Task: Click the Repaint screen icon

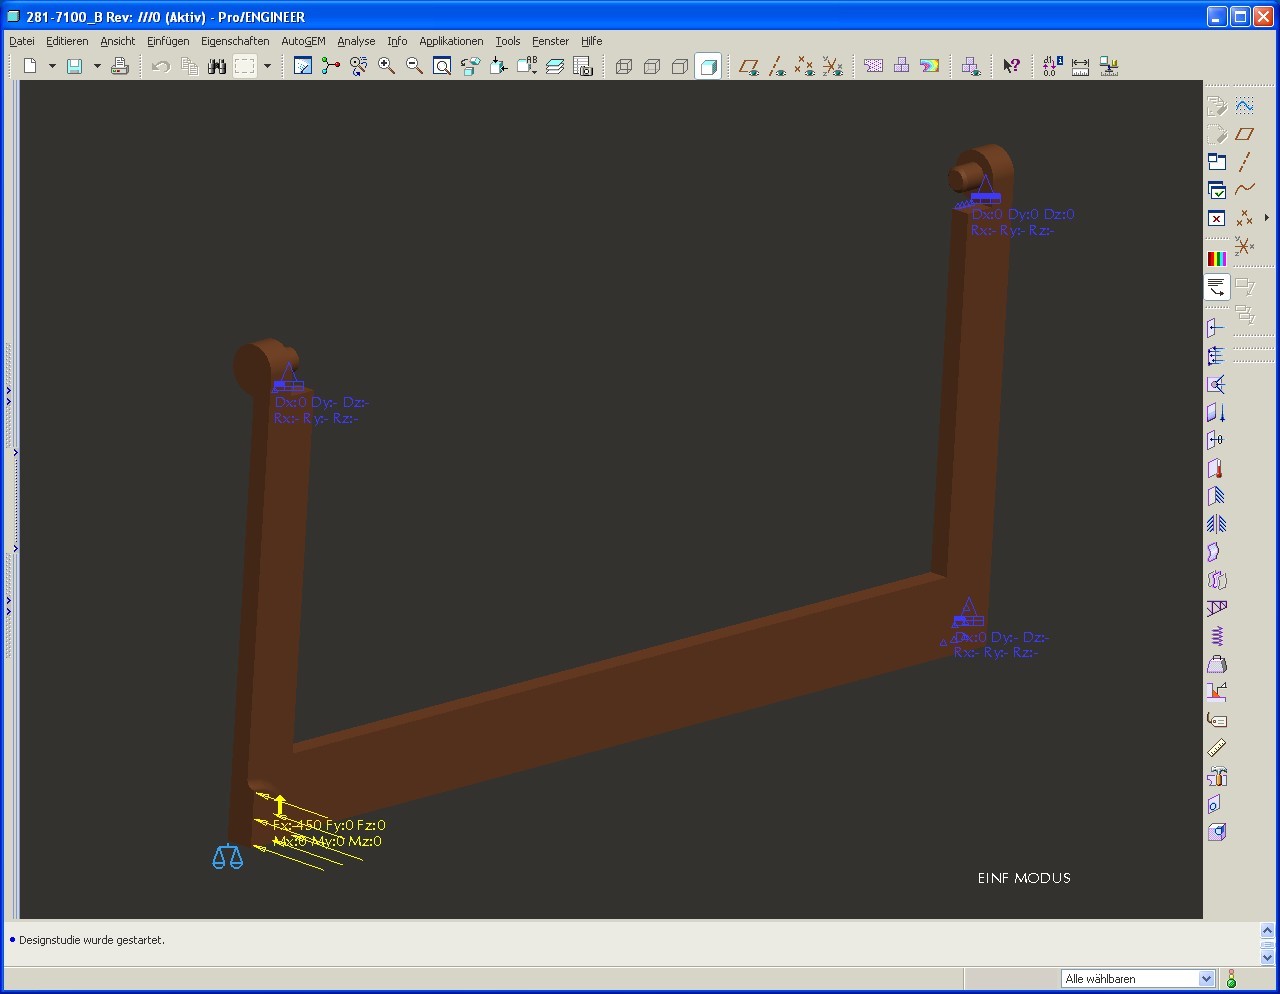Action: (x=303, y=66)
